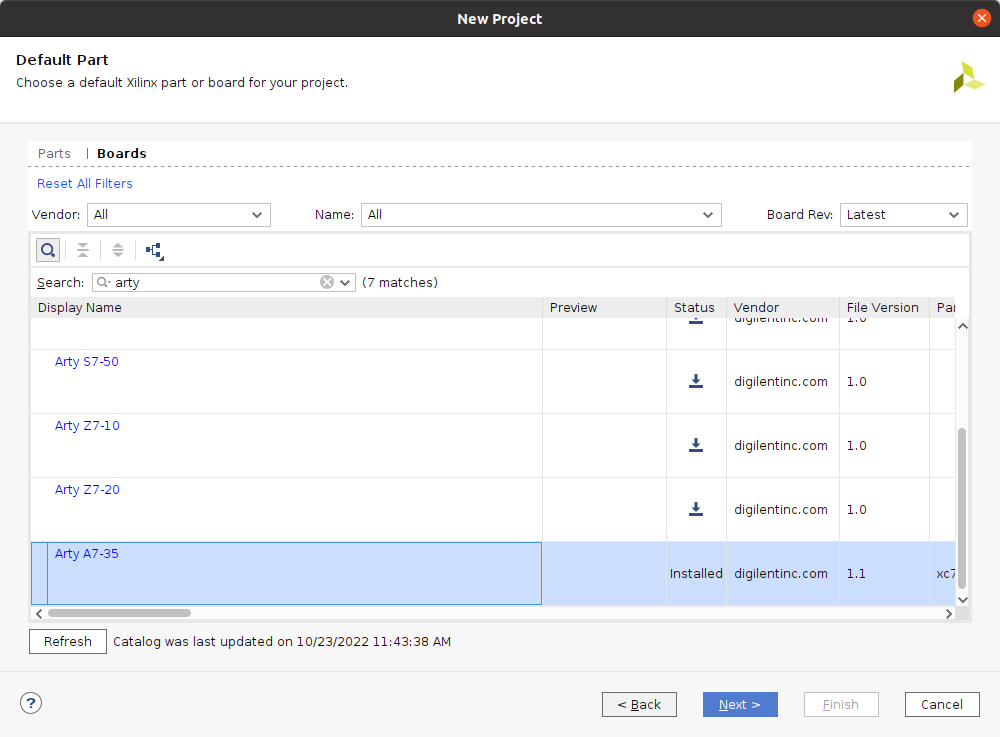This screenshot has height=737, width=1000.
Task: Click the Collapse All toolbar icon
Action: coord(83,250)
